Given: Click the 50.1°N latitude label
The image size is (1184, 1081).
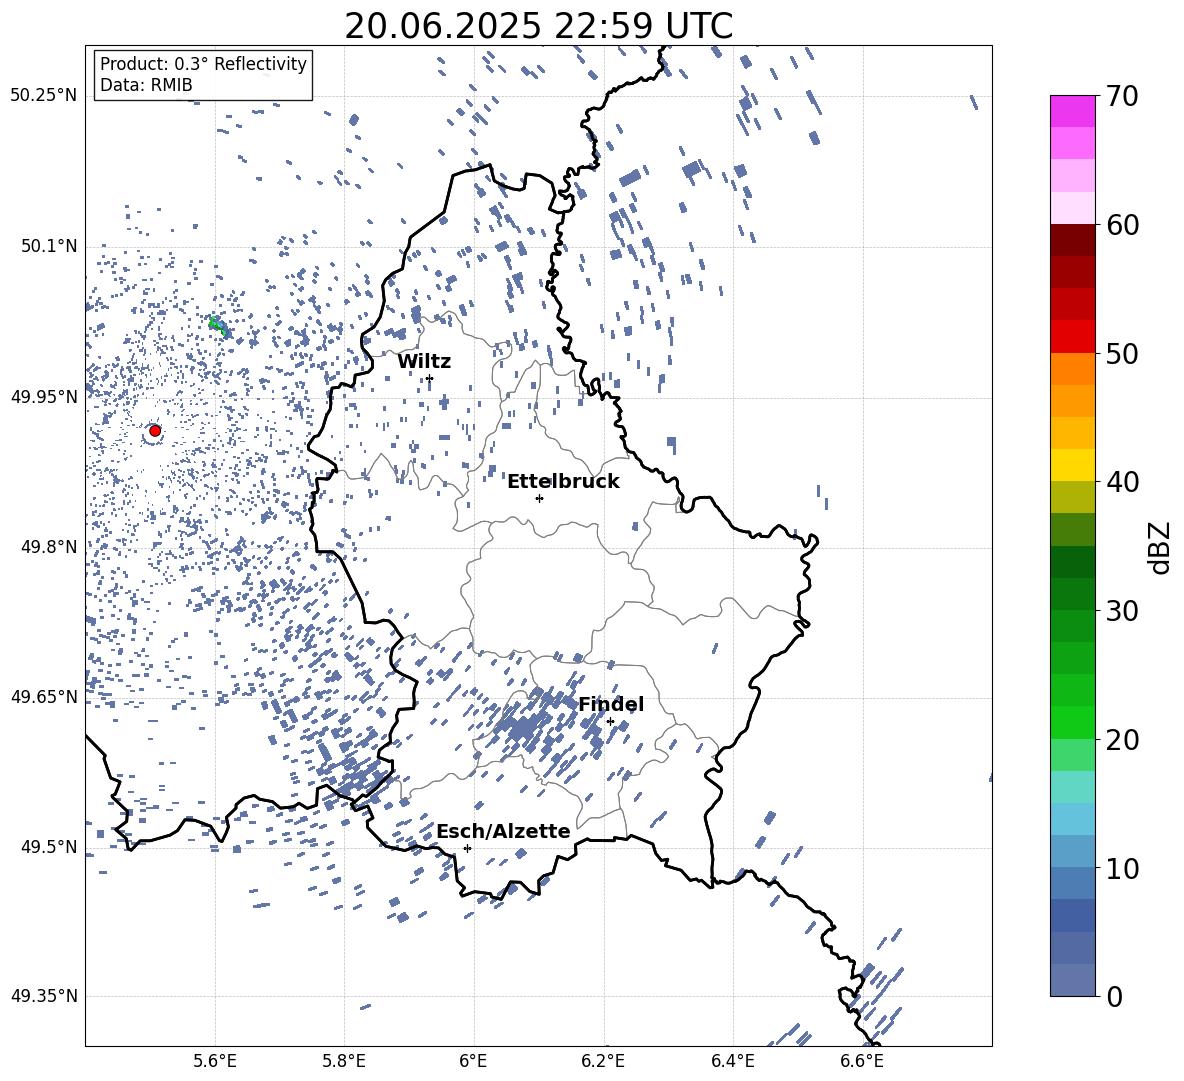Looking at the screenshot, I should 49,247.
